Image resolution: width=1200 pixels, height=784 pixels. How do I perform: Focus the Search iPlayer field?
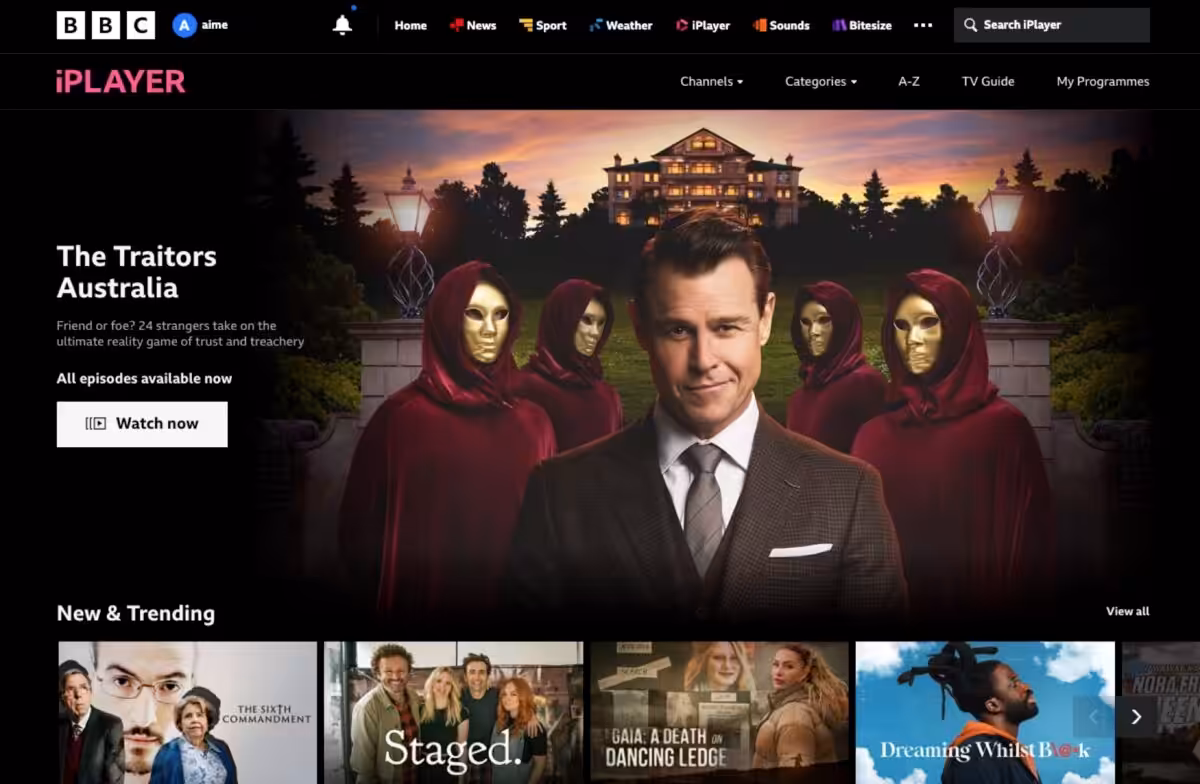(1052, 25)
